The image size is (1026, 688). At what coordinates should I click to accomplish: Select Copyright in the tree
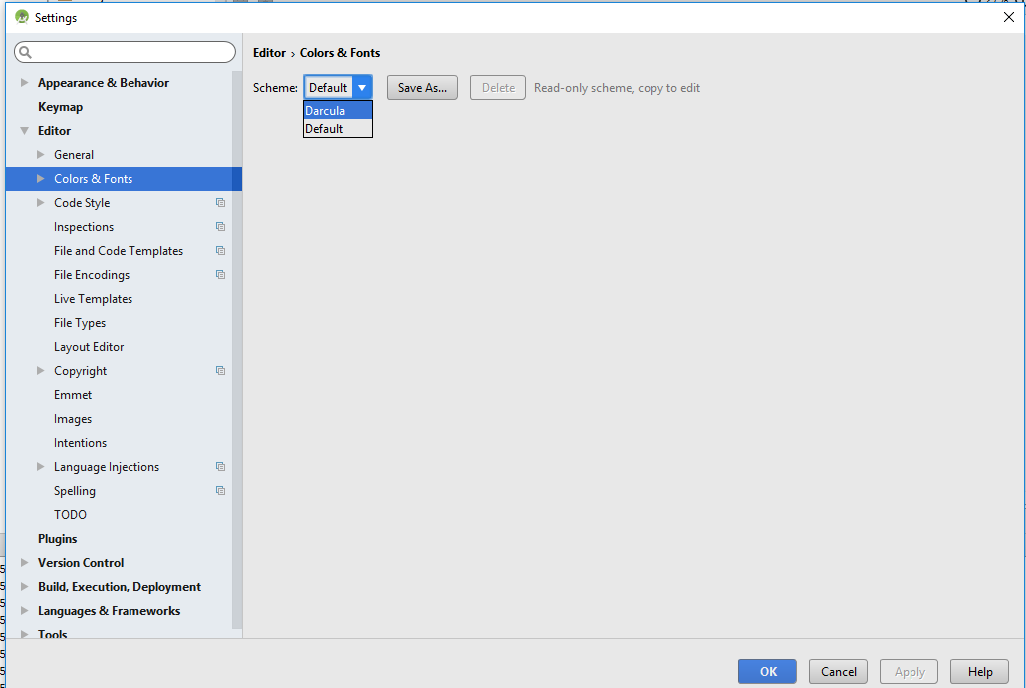click(x=80, y=371)
